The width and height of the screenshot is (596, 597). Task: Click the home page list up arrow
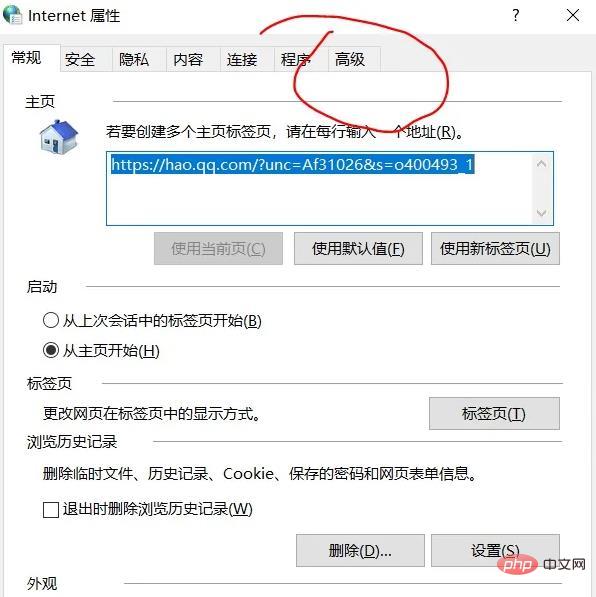pyautogui.click(x=542, y=164)
